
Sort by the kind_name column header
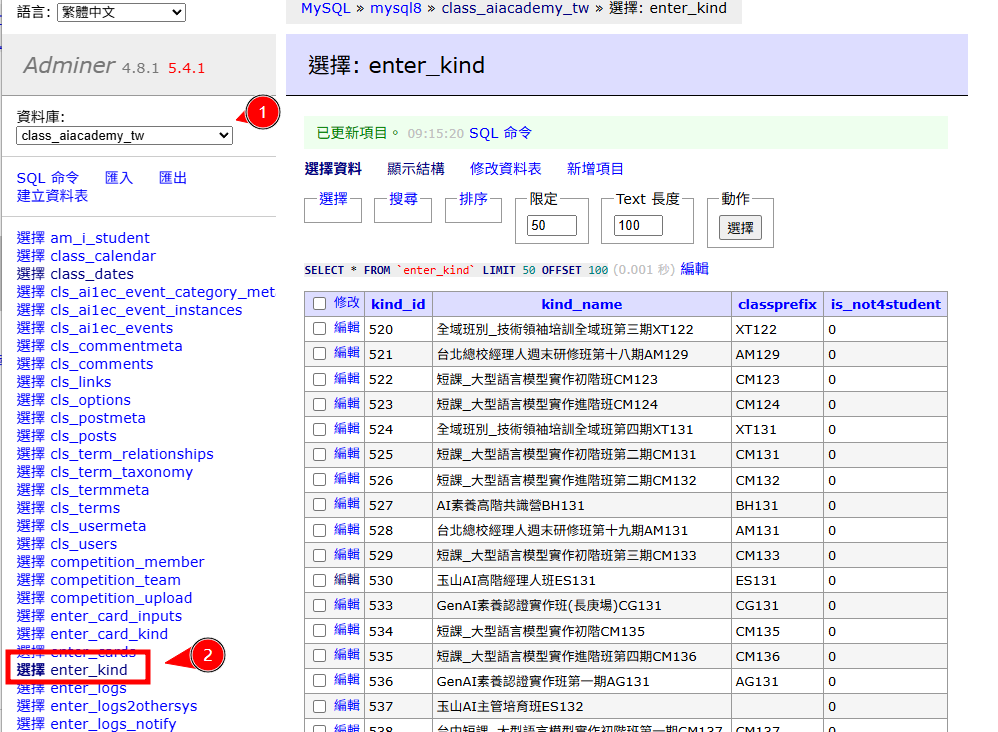(581, 304)
